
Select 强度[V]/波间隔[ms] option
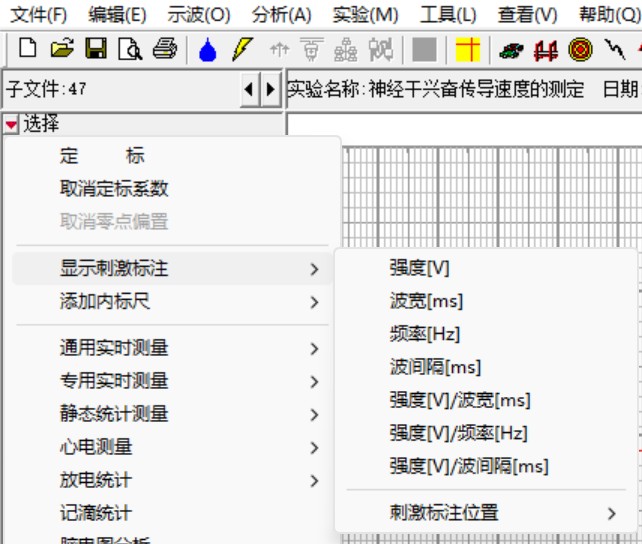tap(486, 466)
